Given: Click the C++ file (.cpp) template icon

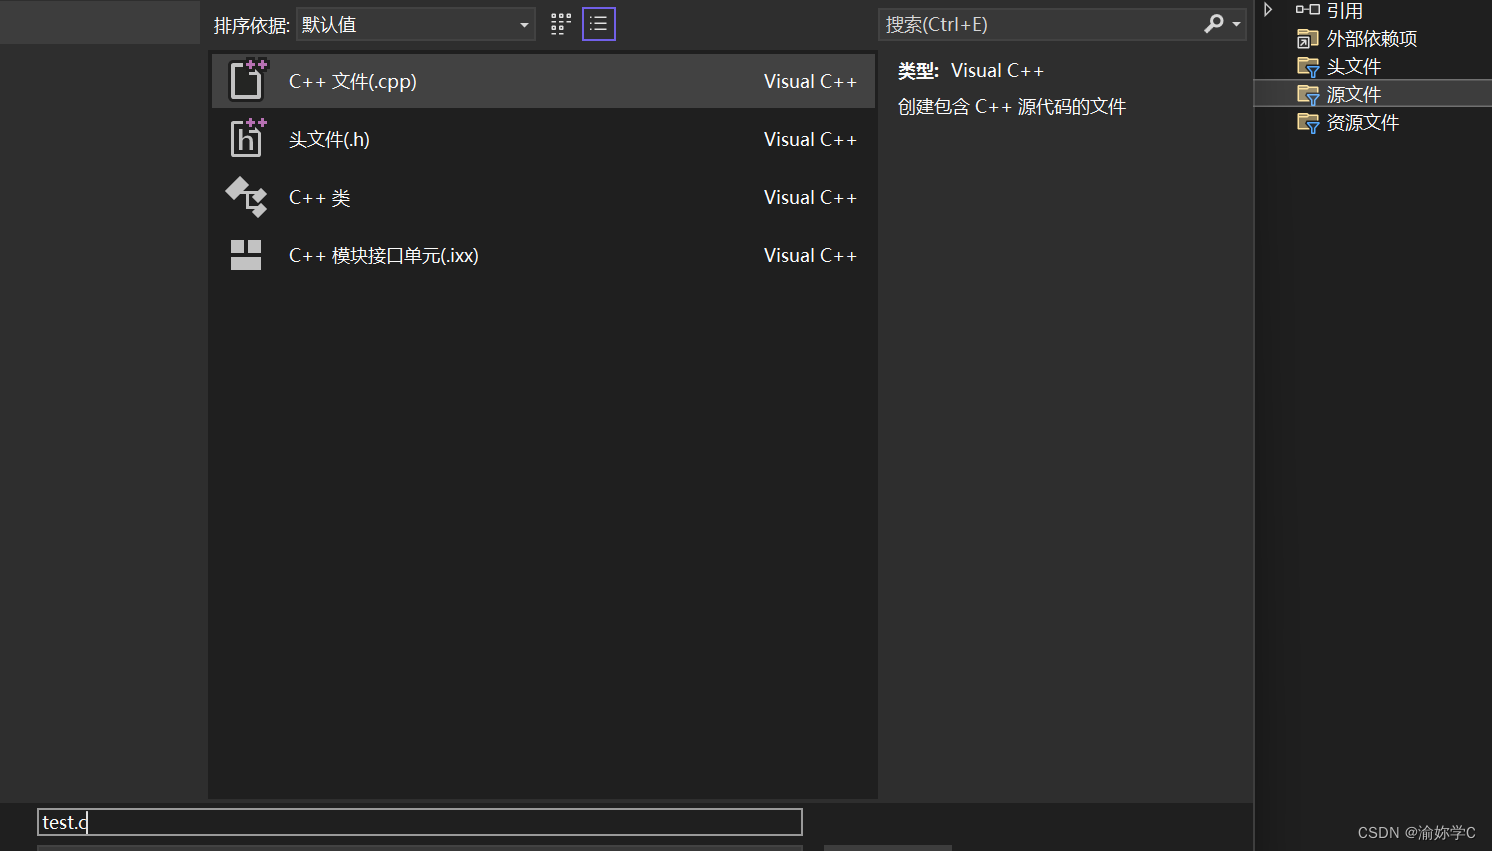Looking at the screenshot, I should coord(247,80).
